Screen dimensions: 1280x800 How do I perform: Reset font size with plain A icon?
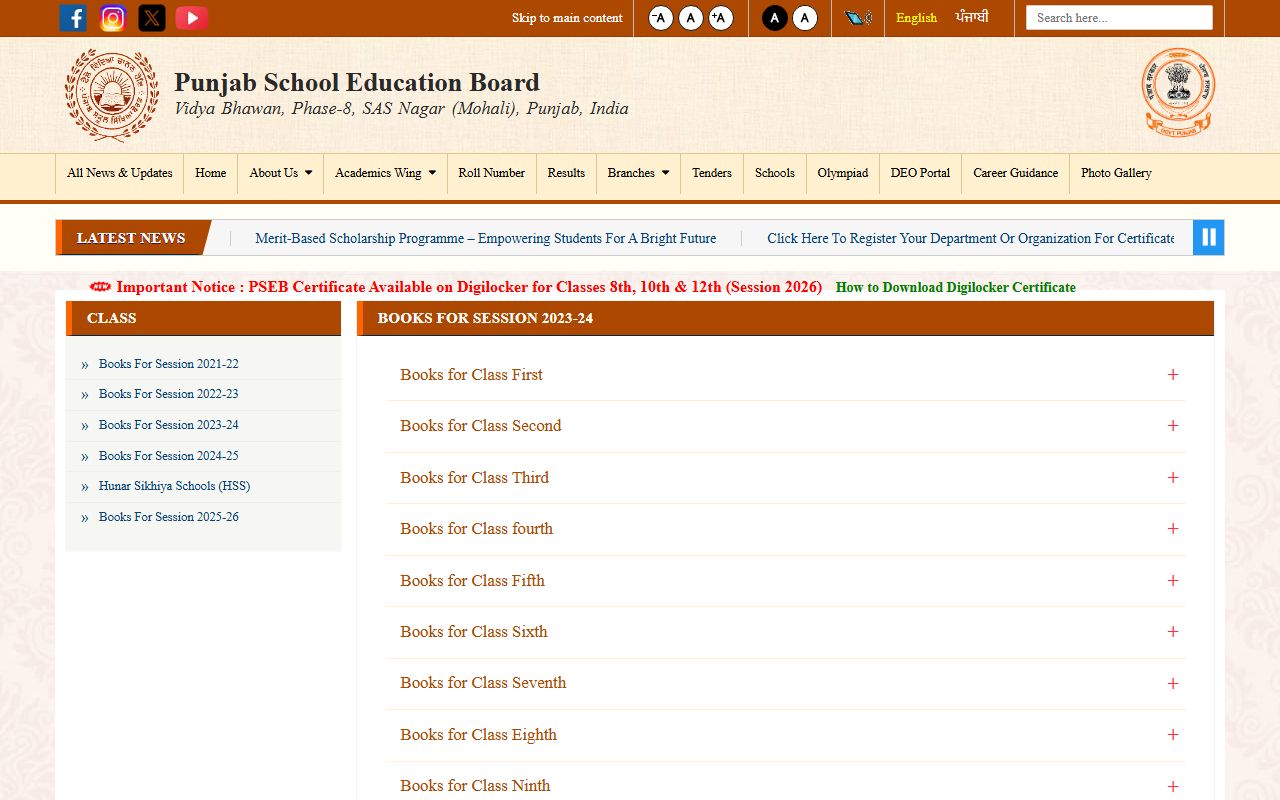tap(691, 18)
